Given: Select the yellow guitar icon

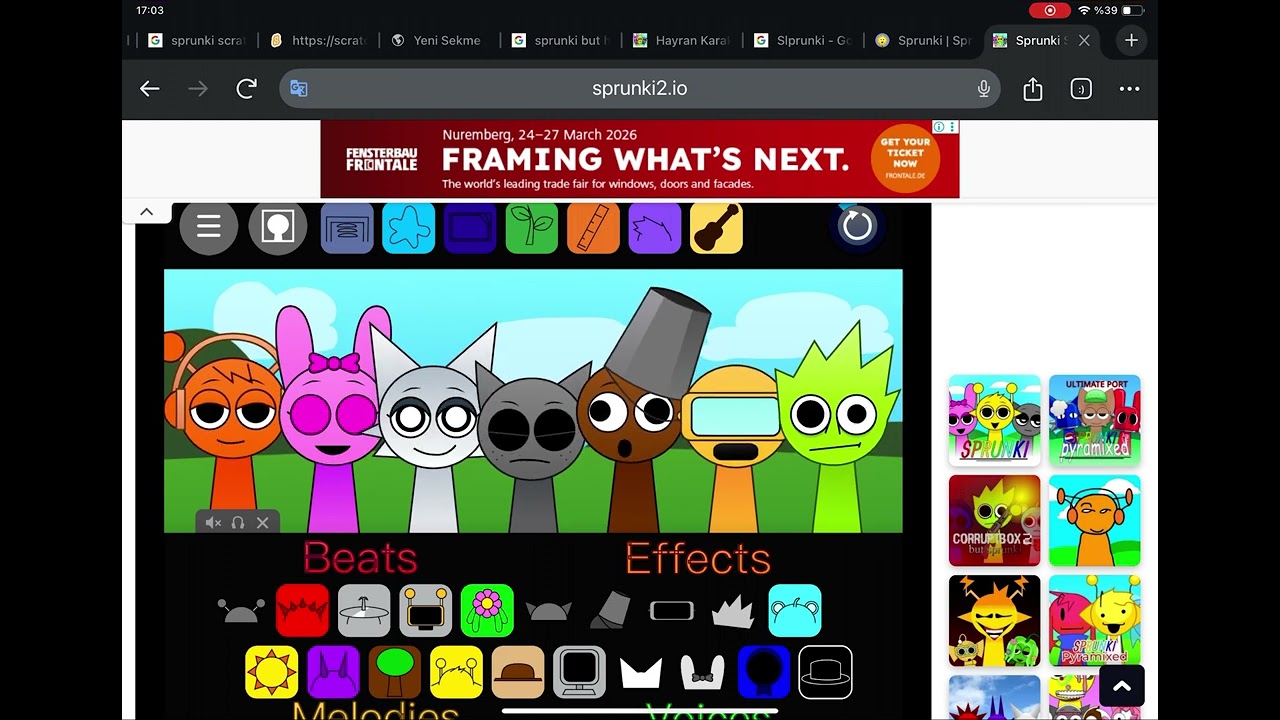Looking at the screenshot, I should pyautogui.click(x=716, y=228).
